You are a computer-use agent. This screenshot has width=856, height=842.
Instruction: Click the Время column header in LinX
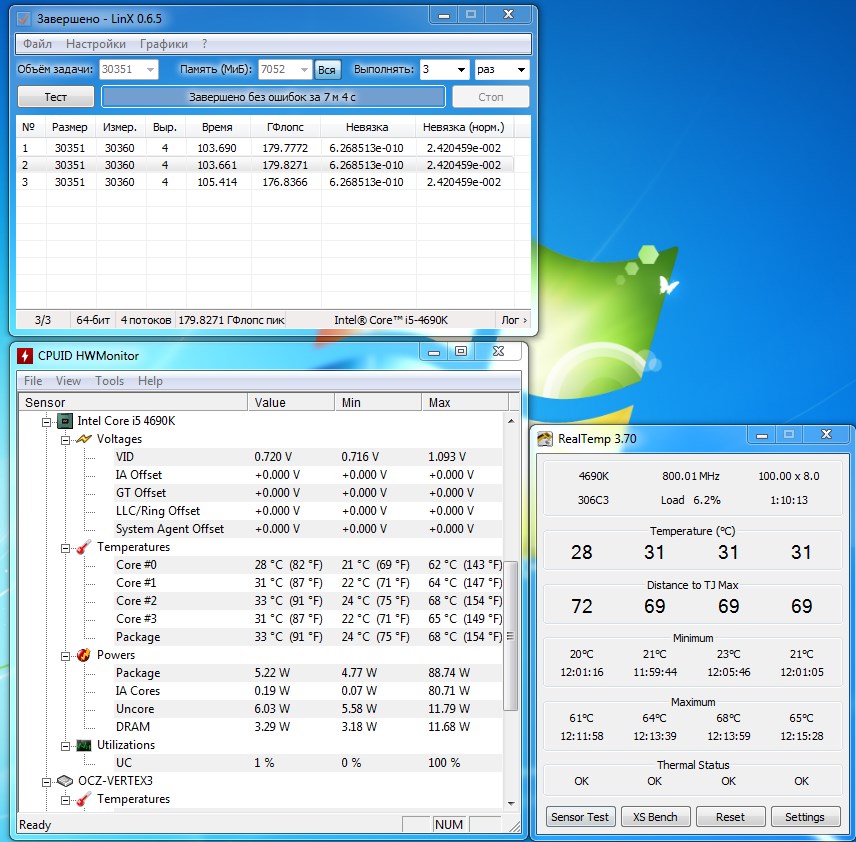click(x=217, y=127)
